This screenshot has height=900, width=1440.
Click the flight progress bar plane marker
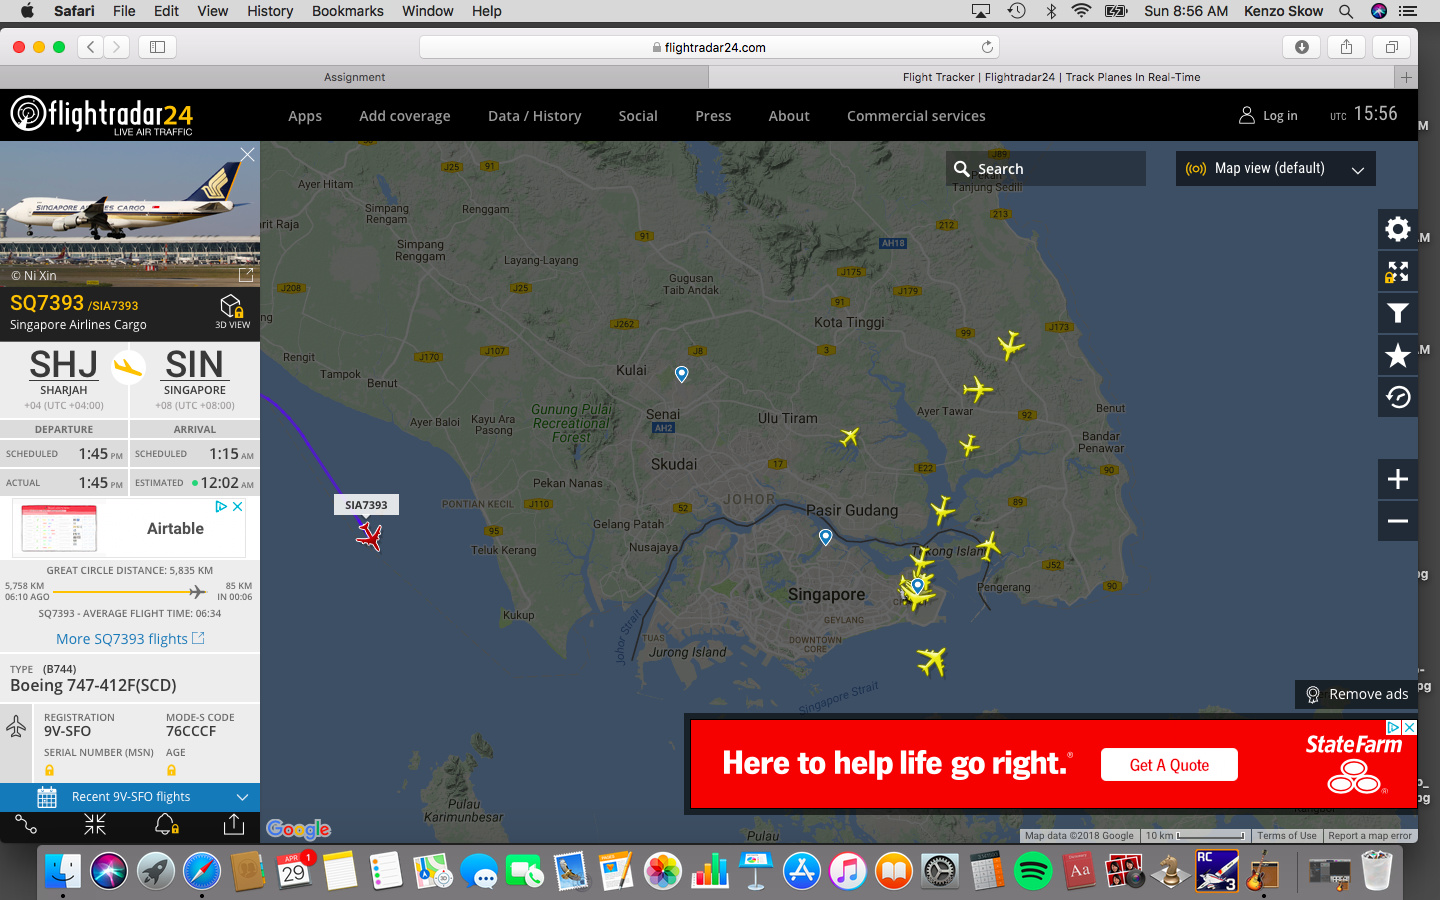coord(198,592)
